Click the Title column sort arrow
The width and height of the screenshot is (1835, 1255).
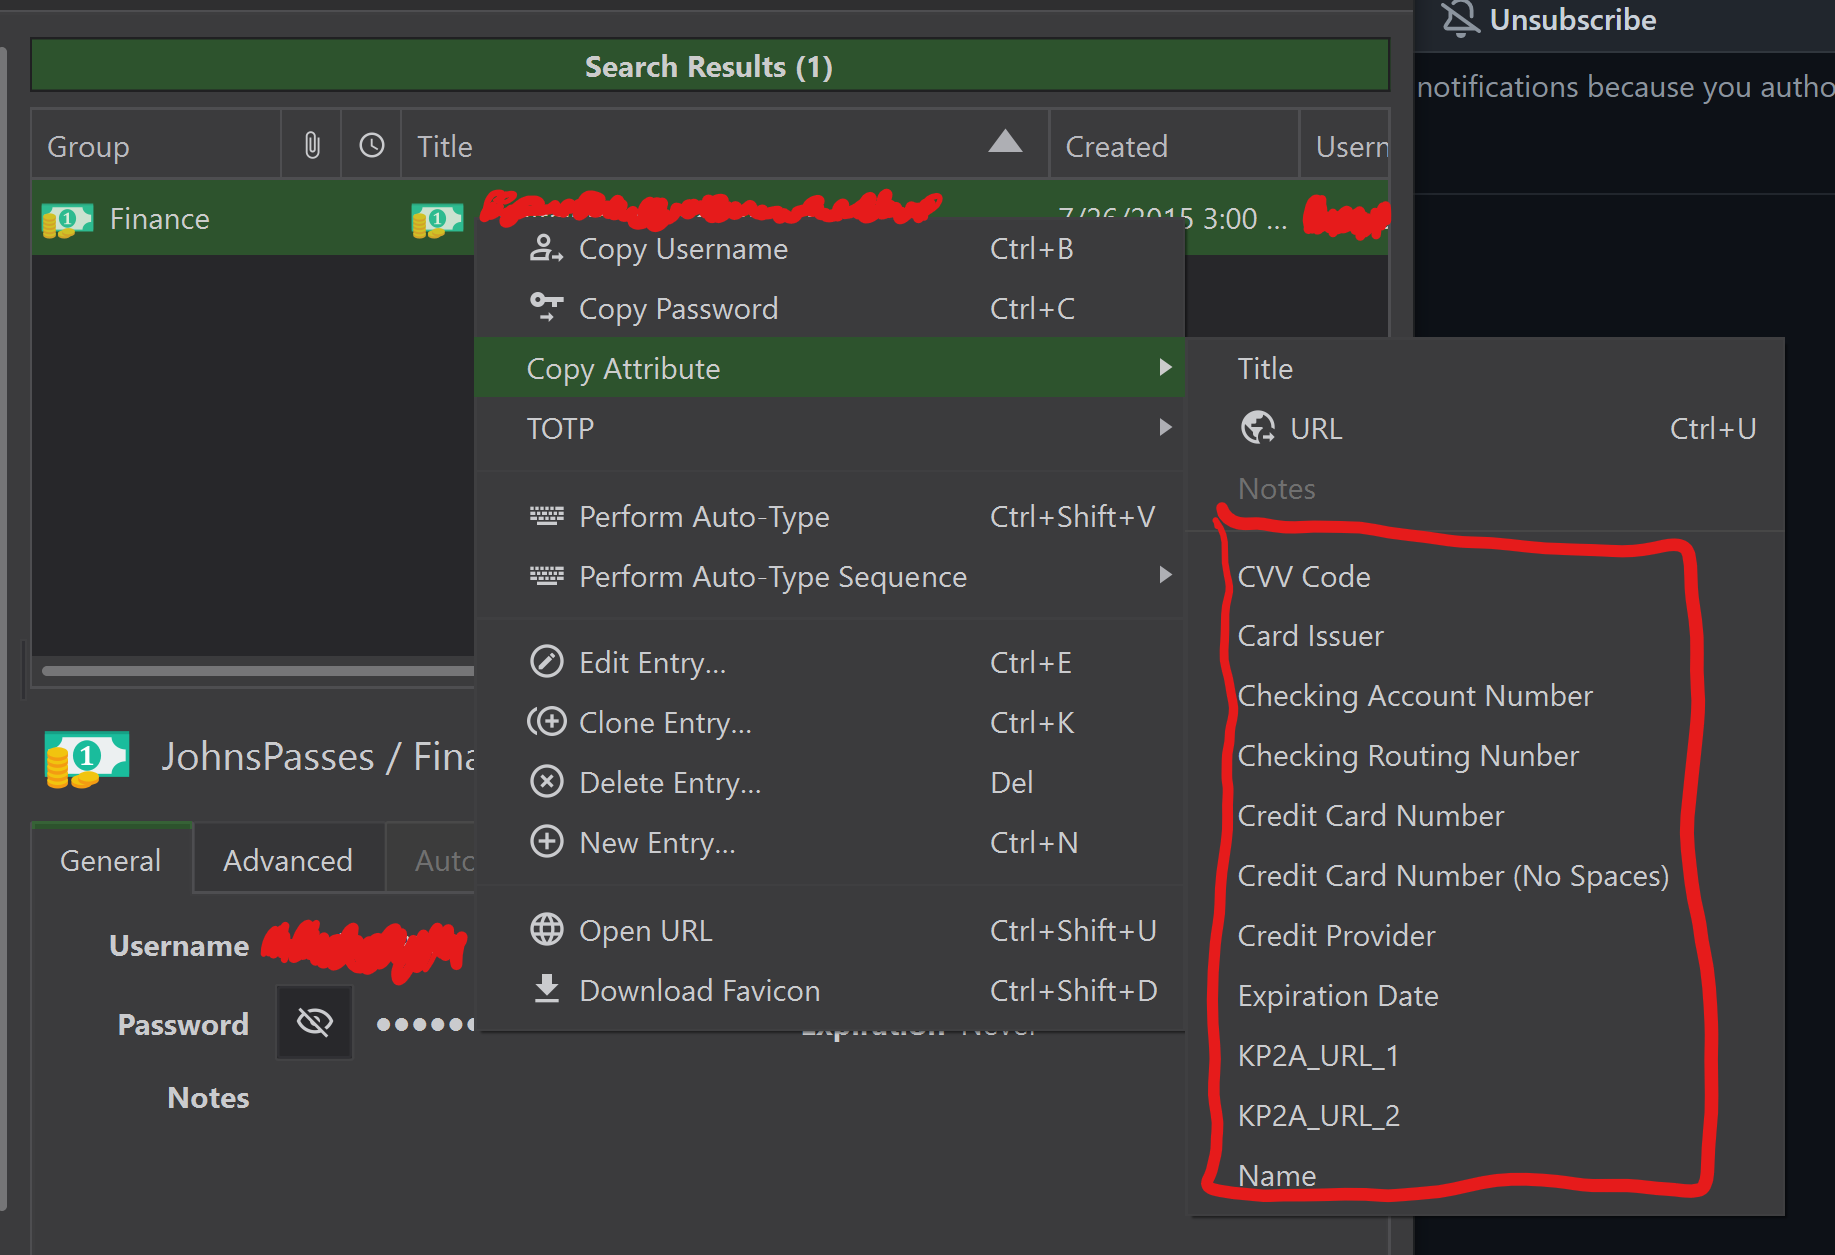[x=1006, y=142]
